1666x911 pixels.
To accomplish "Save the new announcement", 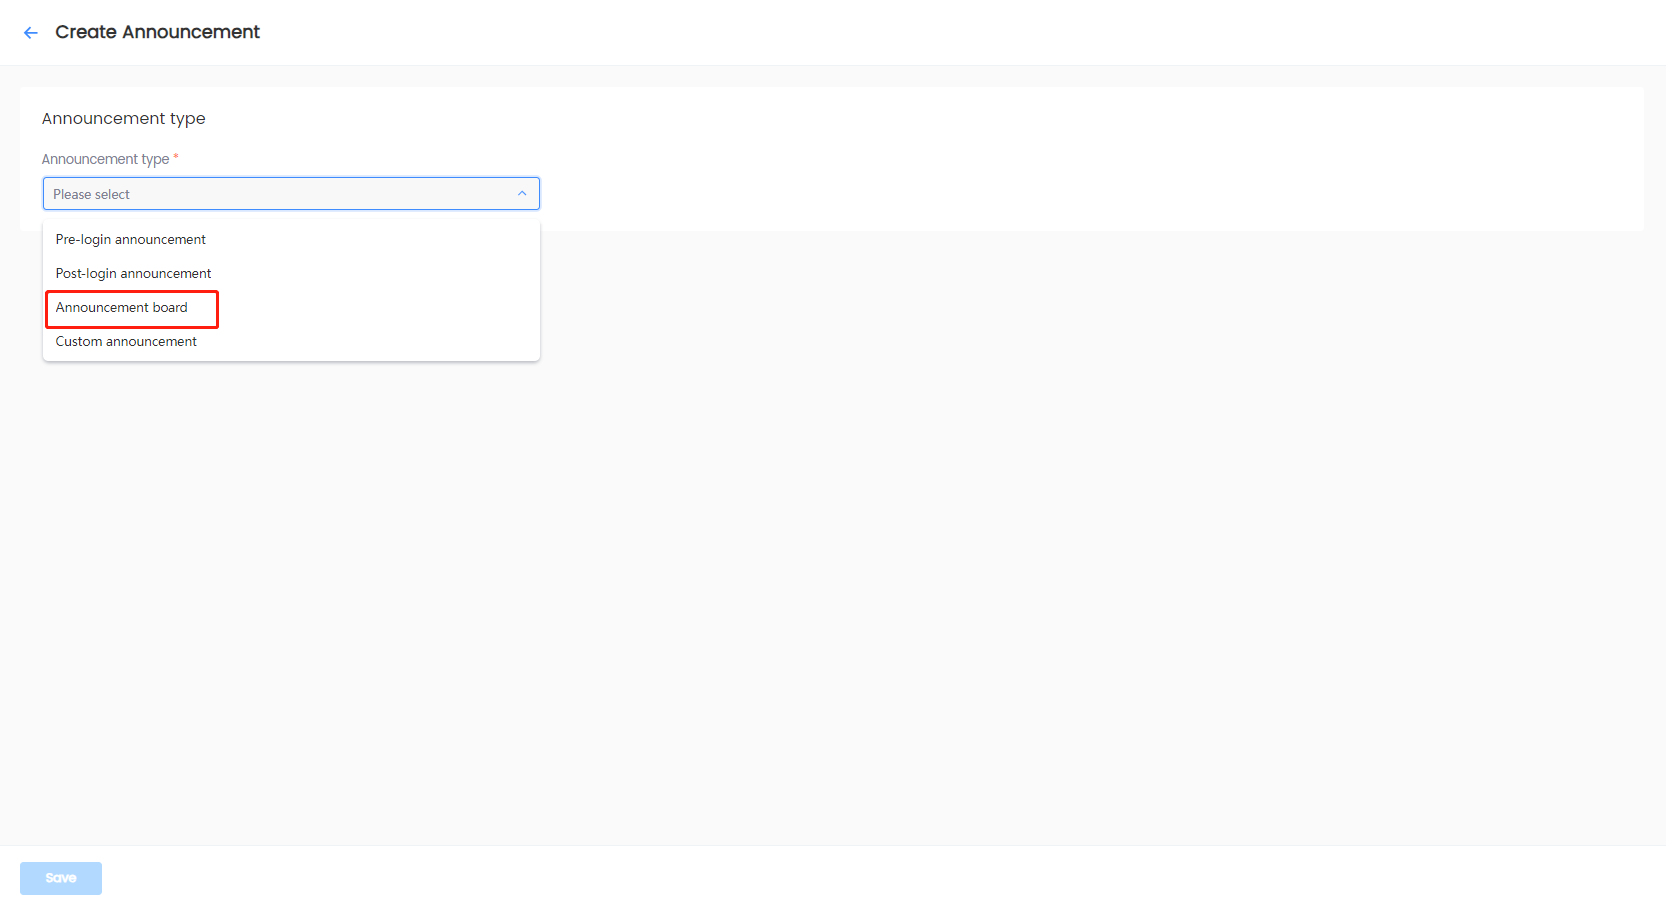I will tap(61, 878).
